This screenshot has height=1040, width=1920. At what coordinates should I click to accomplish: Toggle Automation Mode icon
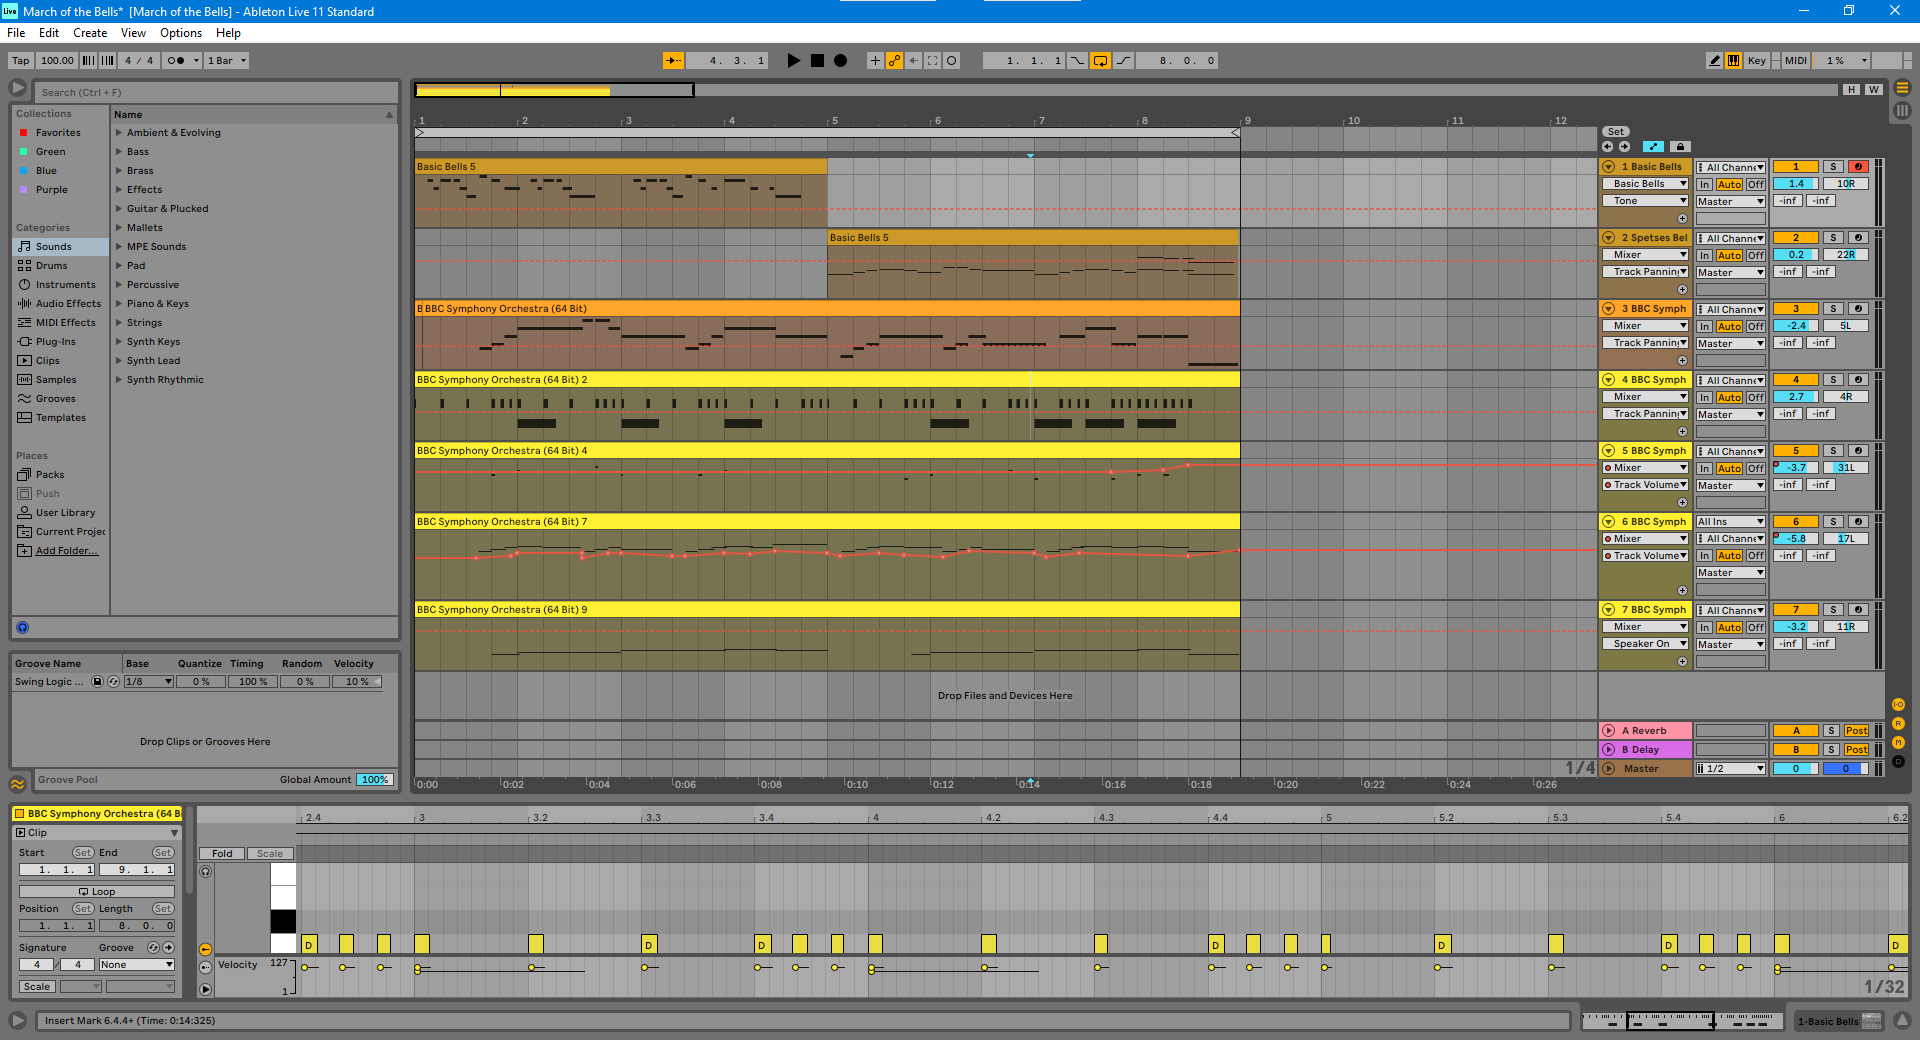(1653, 147)
